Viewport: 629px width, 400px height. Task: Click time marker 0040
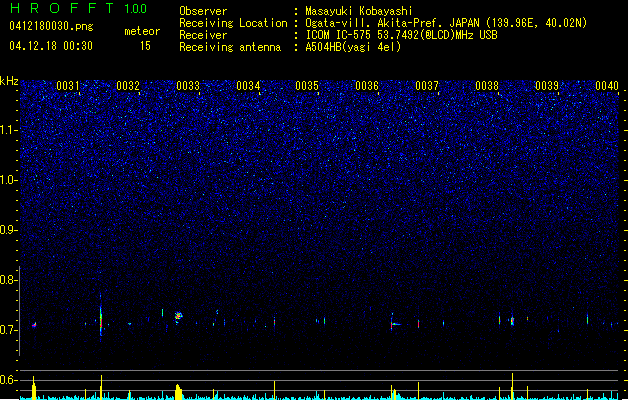pyautogui.click(x=607, y=86)
